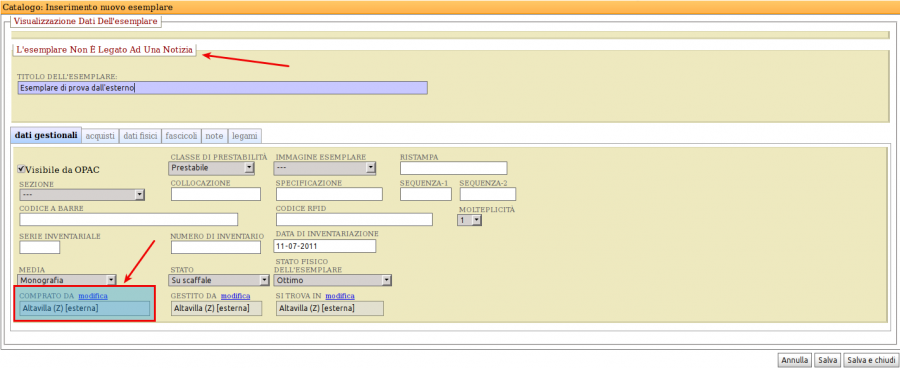Click modifica link next to Si trova in

(x=340, y=296)
